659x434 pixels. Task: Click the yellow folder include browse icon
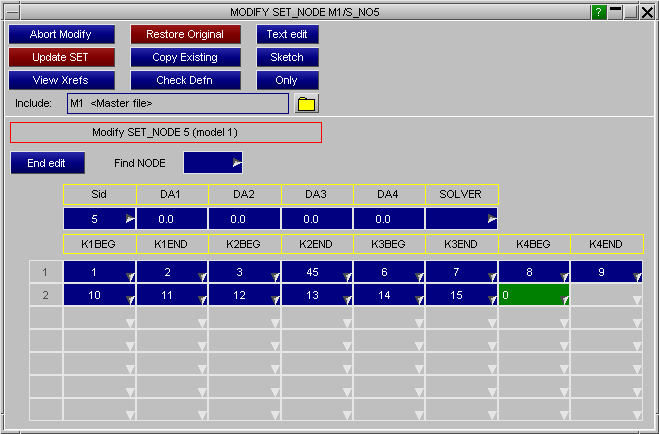pos(306,104)
